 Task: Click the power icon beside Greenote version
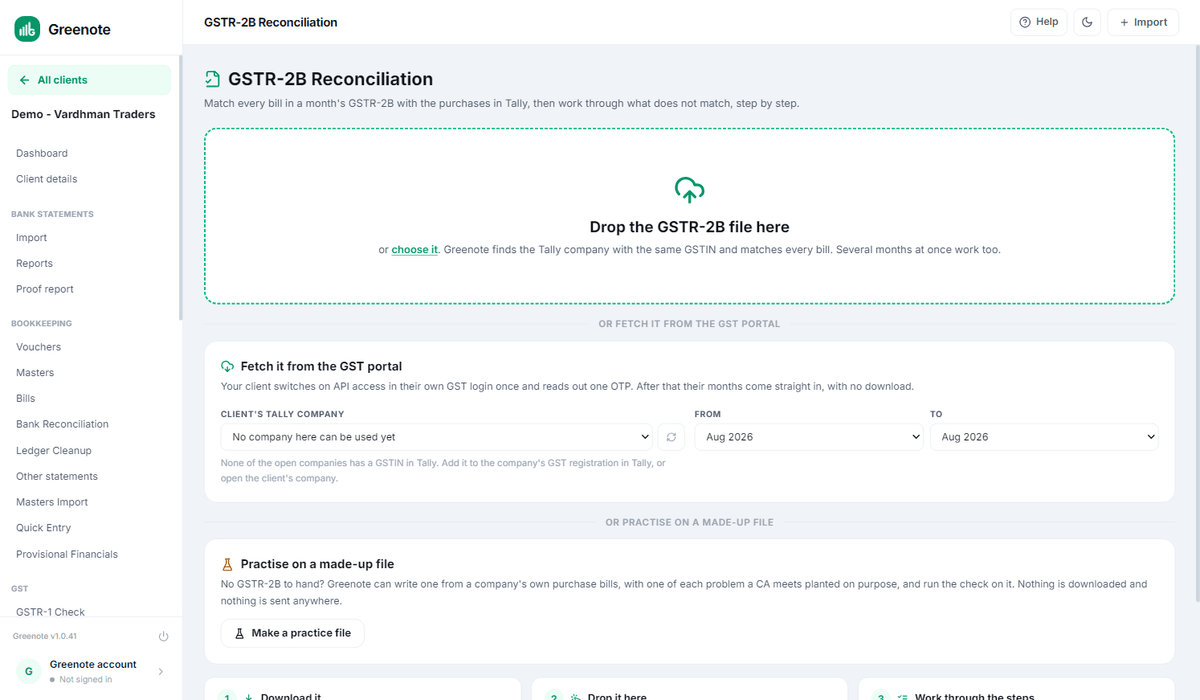[164, 637]
